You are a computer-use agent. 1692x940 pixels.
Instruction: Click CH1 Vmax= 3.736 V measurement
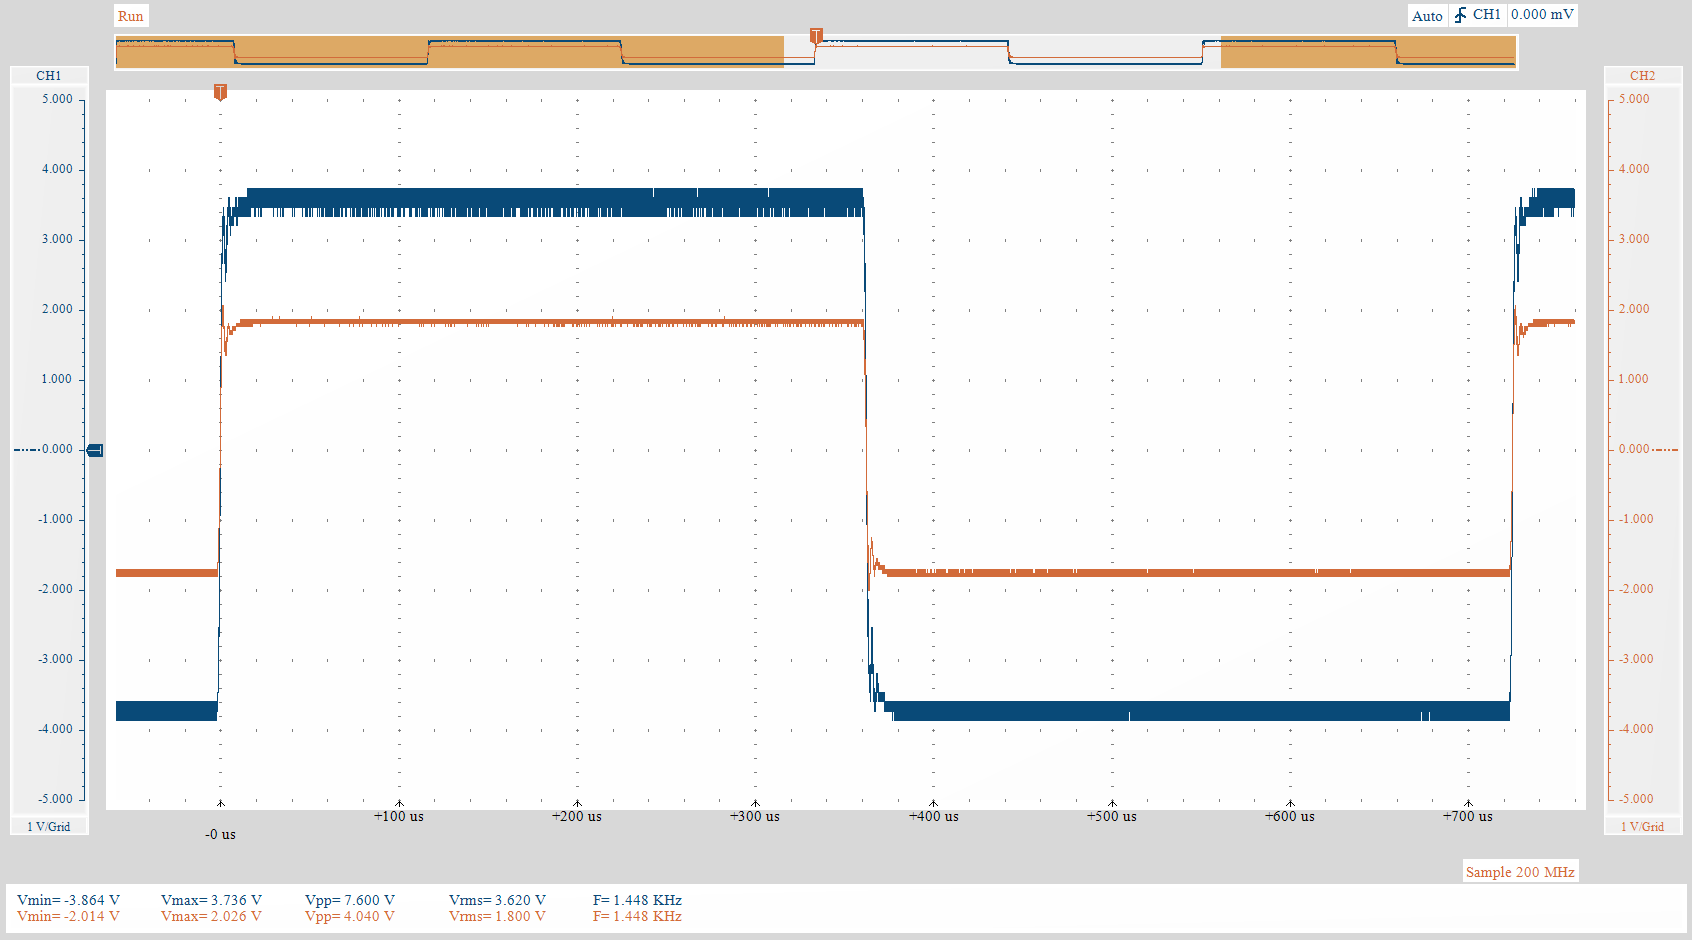click(211, 900)
